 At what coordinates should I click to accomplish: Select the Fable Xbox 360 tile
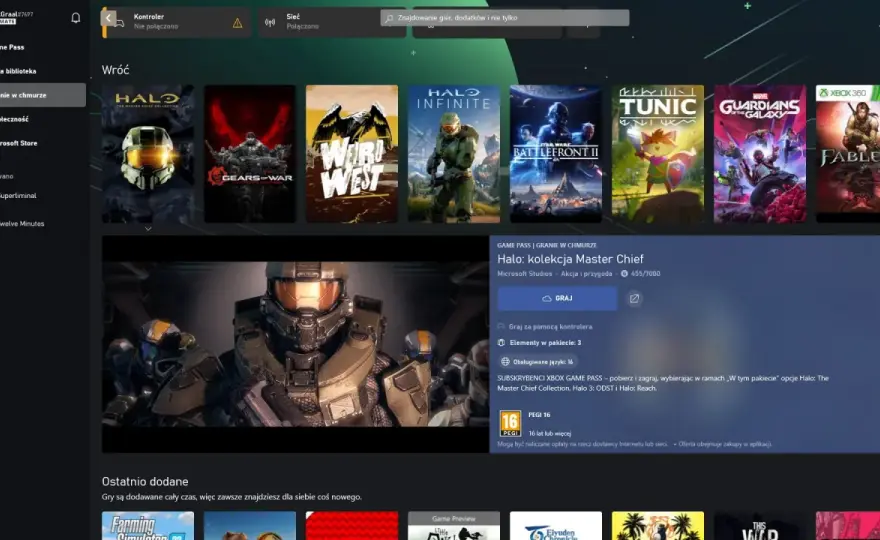point(848,154)
